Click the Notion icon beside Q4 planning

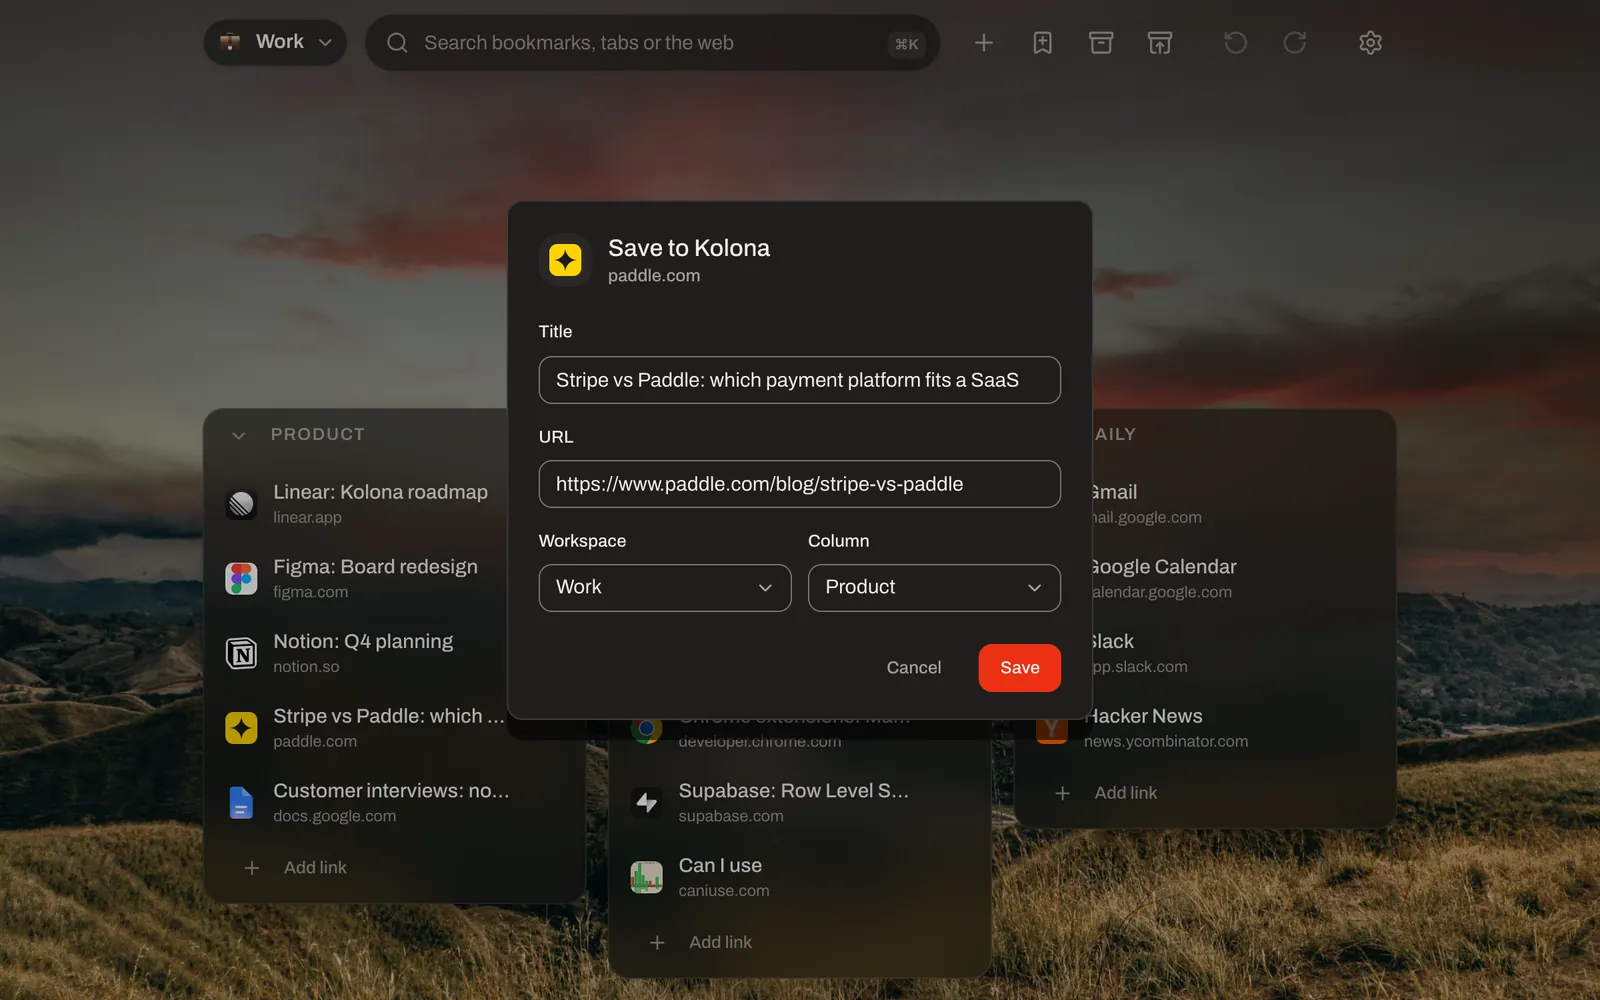(x=241, y=654)
